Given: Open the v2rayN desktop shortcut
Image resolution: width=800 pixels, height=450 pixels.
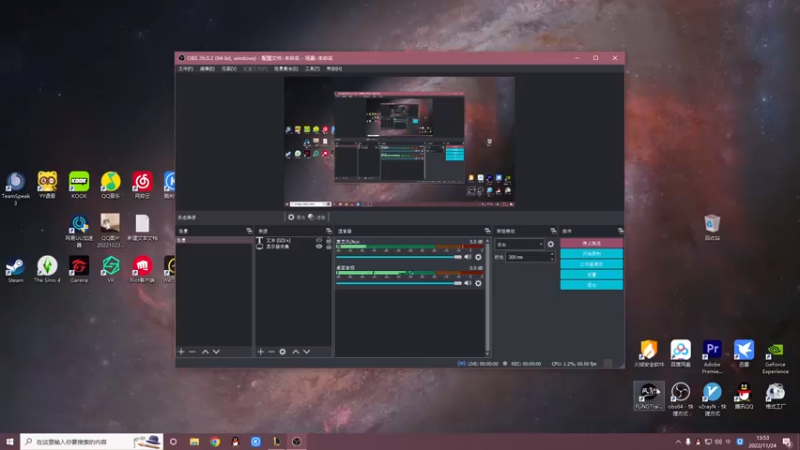Looking at the screenshot, I should (x=712, y=399).
